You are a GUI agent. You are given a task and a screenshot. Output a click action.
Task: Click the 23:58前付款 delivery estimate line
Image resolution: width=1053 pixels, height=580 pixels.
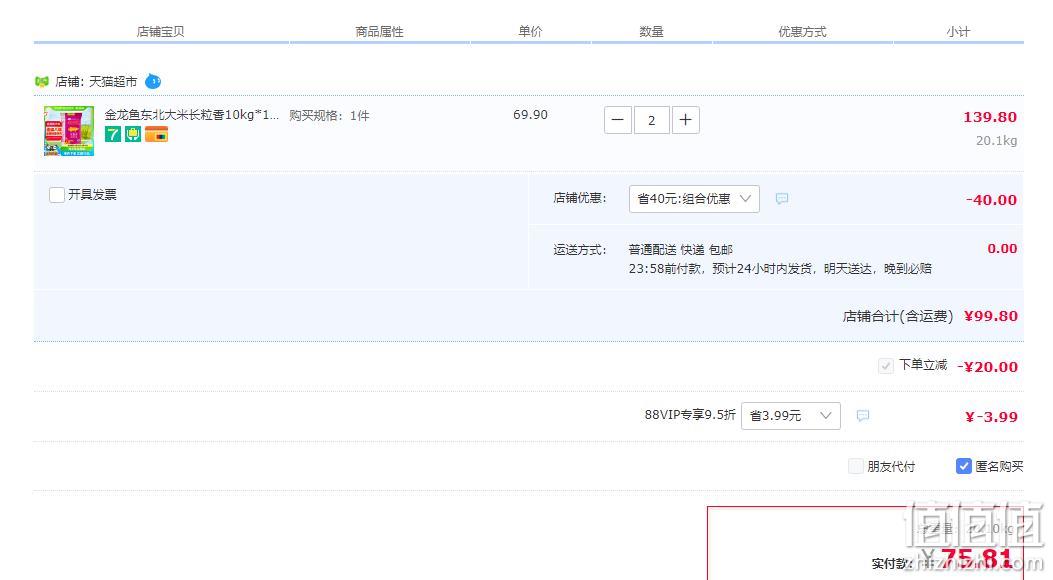pyautogui.click(x=780, y=269)
